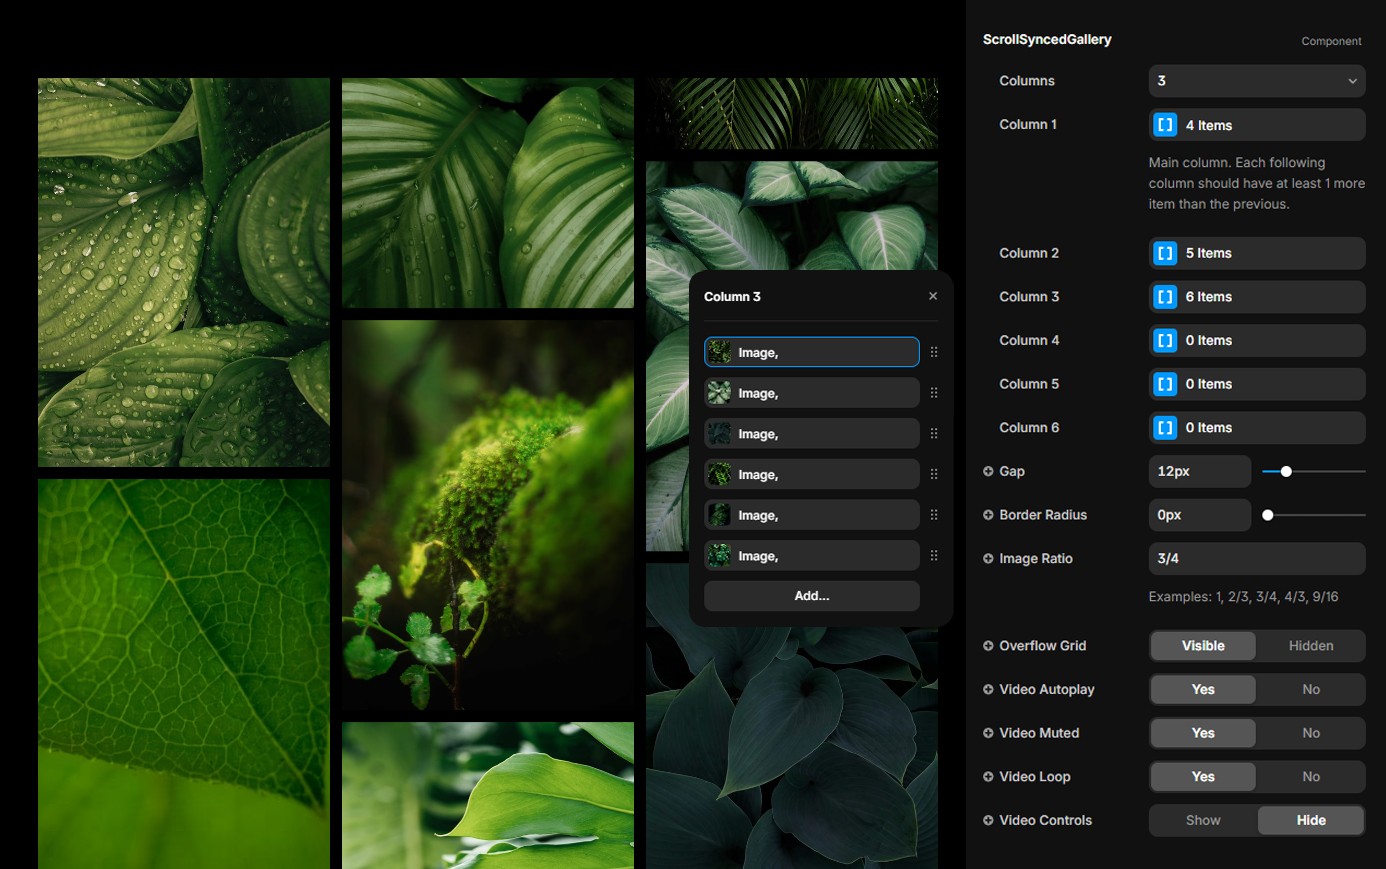The width and height of the screenshot is (1386, 869).
Task: Set Video Autoplay to Yes
Action: coord(1203,689)
